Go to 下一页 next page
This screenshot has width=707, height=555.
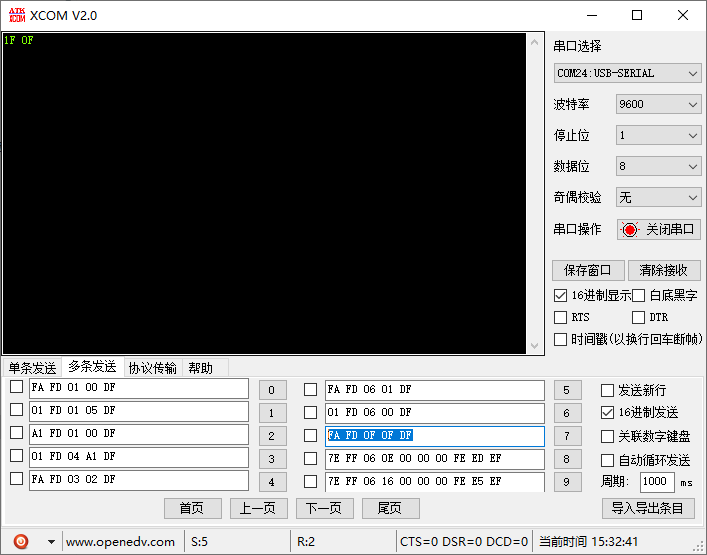tap(325, 509)
